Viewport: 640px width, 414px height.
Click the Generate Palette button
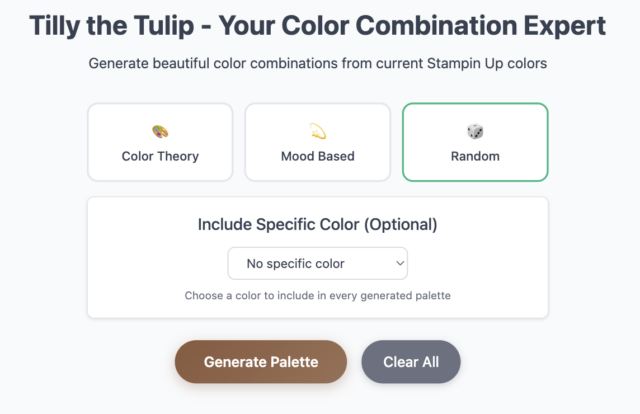pos(261,362)
